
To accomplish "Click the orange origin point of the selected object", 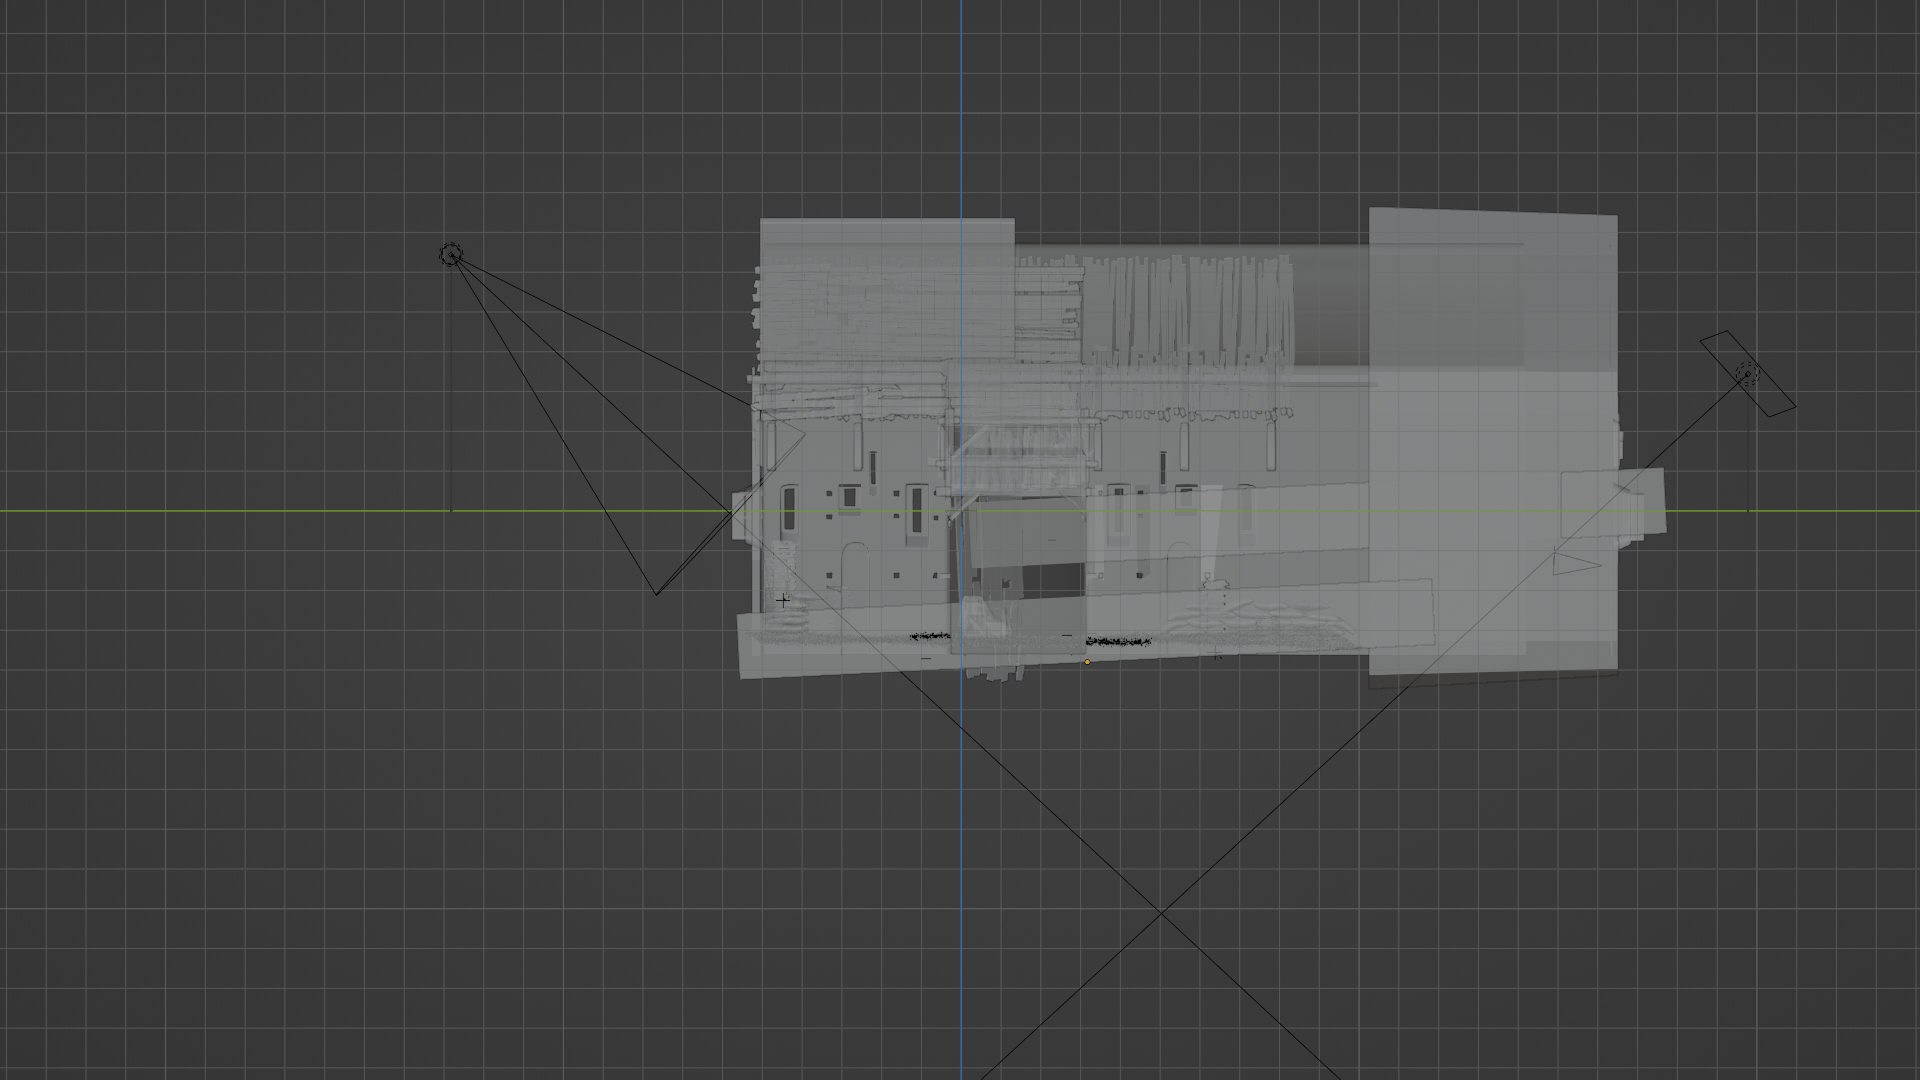I will point(1087,662).
